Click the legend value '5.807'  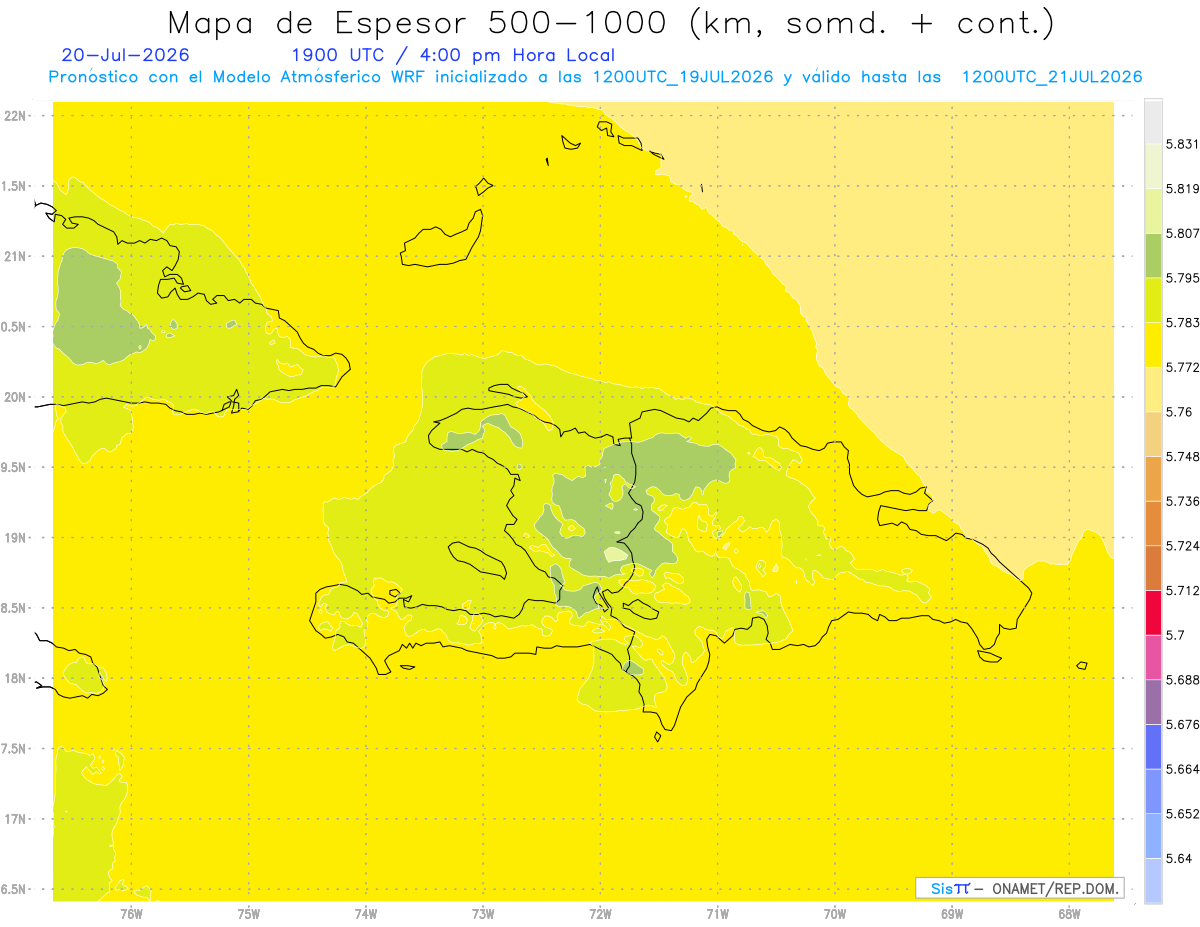(x=1182, y=233)
